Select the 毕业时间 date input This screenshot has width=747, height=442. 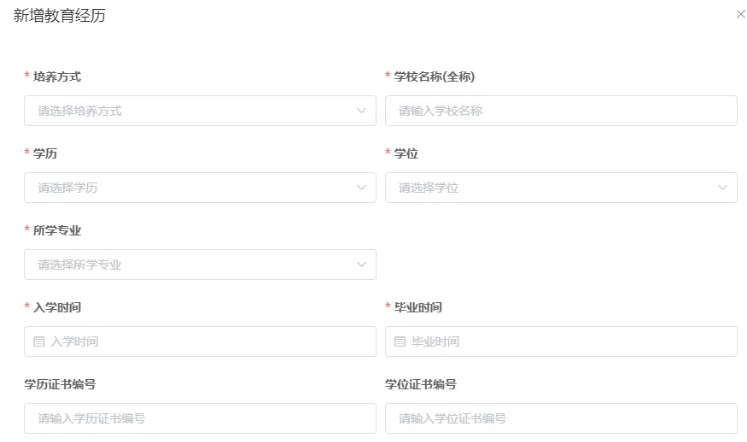pos(560,342)
